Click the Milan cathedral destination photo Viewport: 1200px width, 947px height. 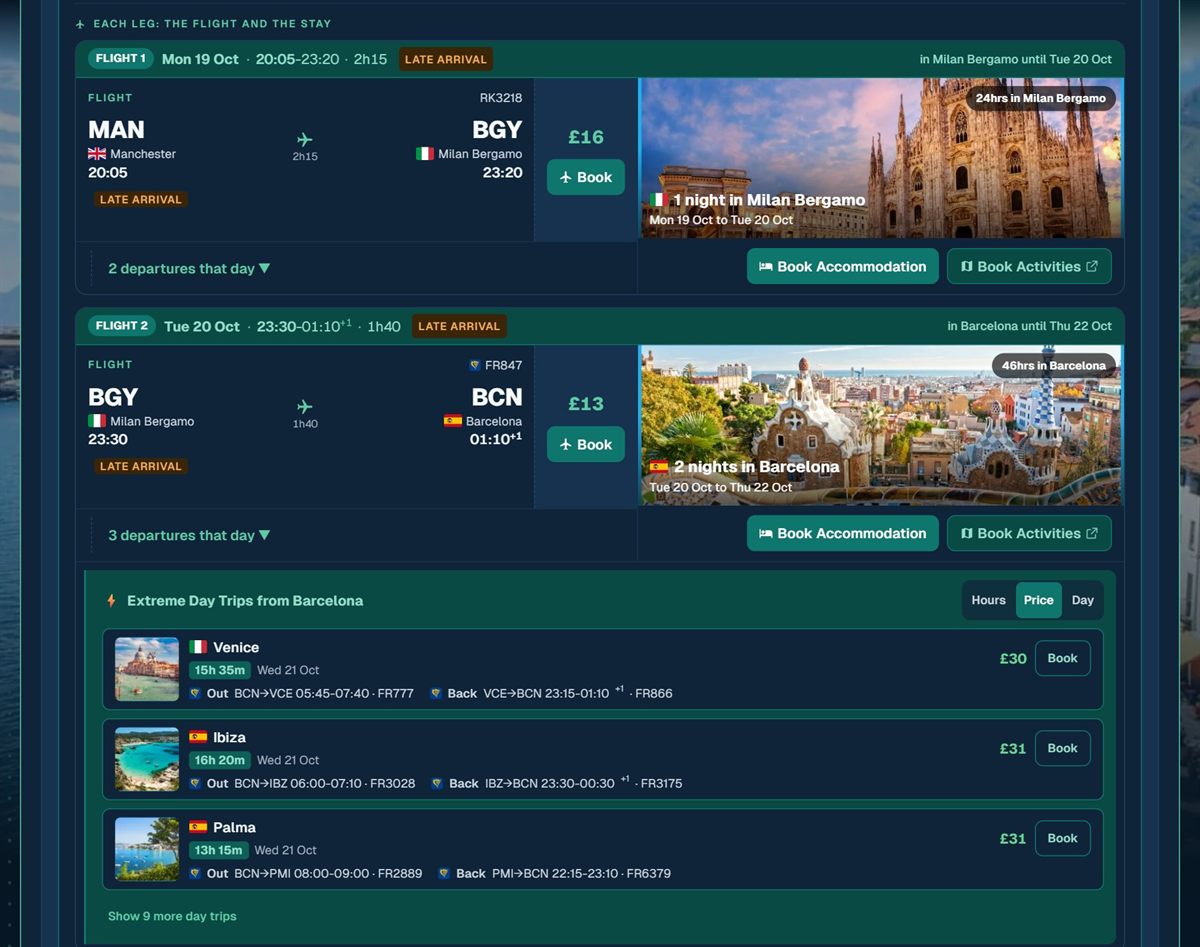point(880,158)
